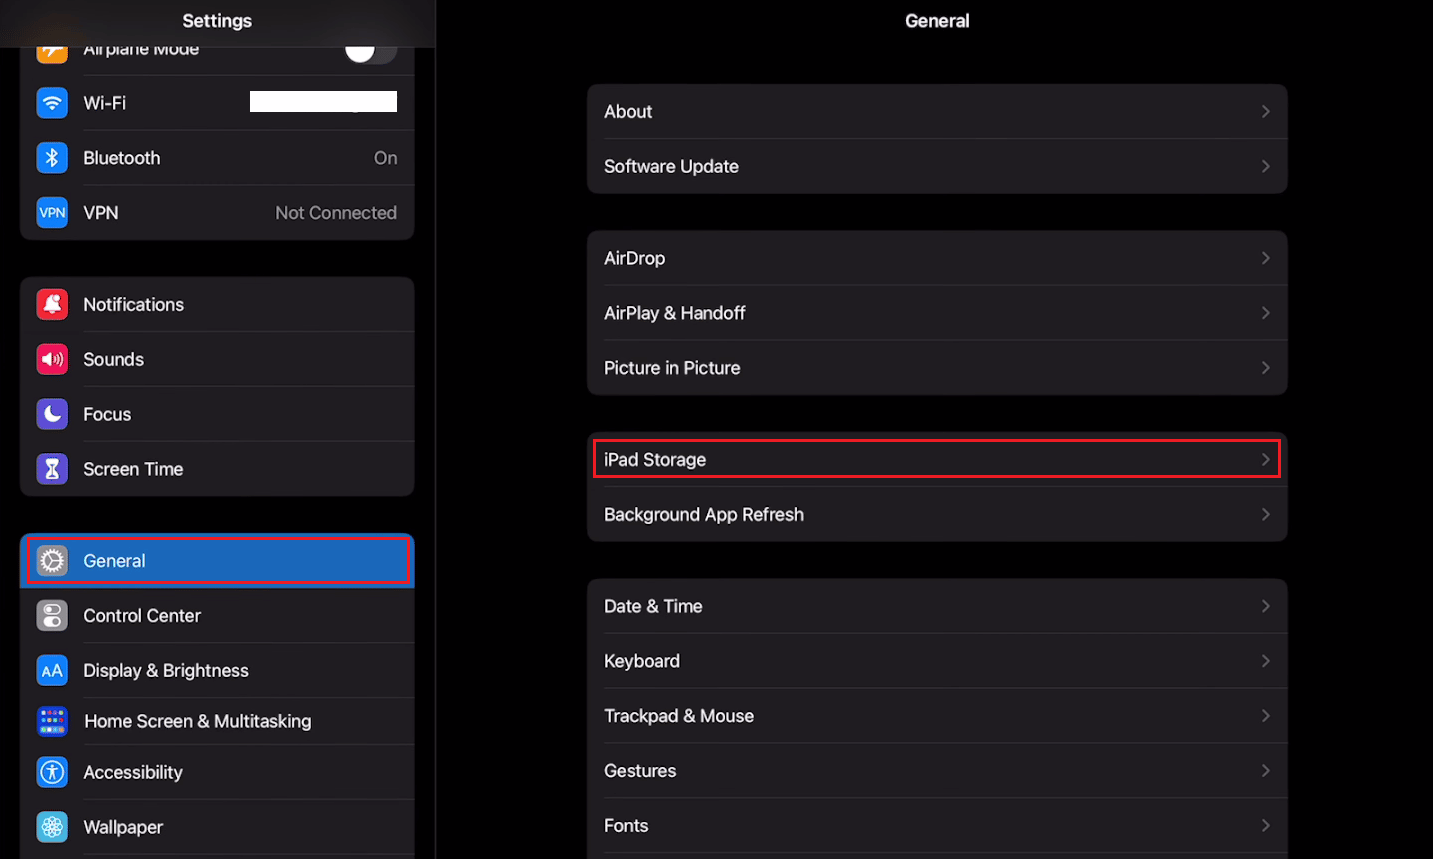Image resolution: width=1433 pixels, height=859 pixels.
Task: Open the VPN settings label
Action: click(101, 213)
